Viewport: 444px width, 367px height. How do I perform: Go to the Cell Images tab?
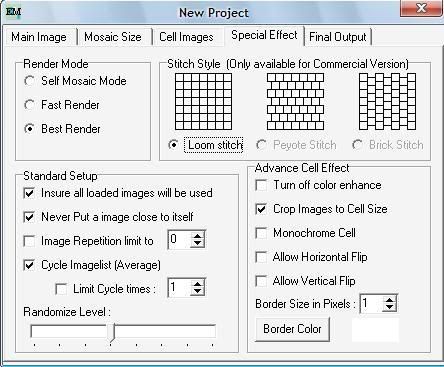click(186, 37)
